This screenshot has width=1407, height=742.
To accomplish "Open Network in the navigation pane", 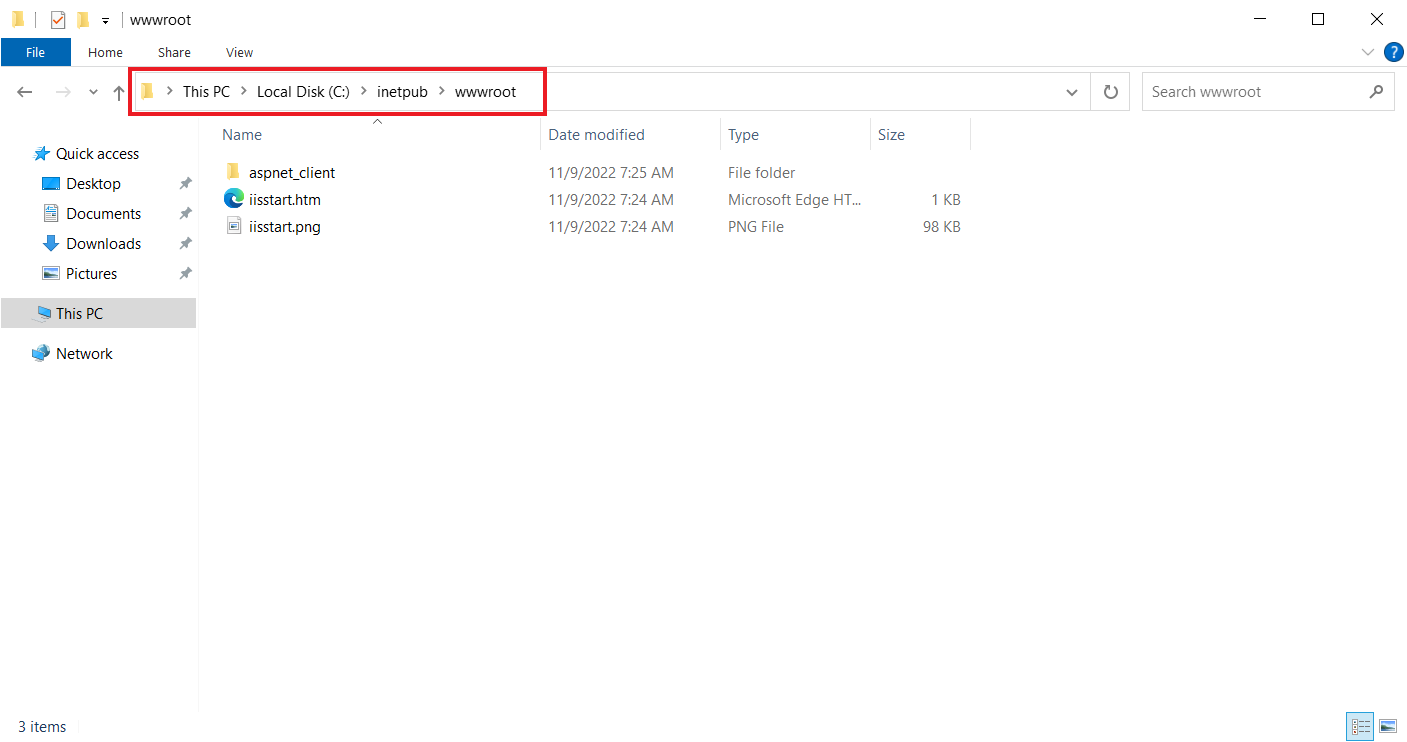I will (x=84, y=353).
